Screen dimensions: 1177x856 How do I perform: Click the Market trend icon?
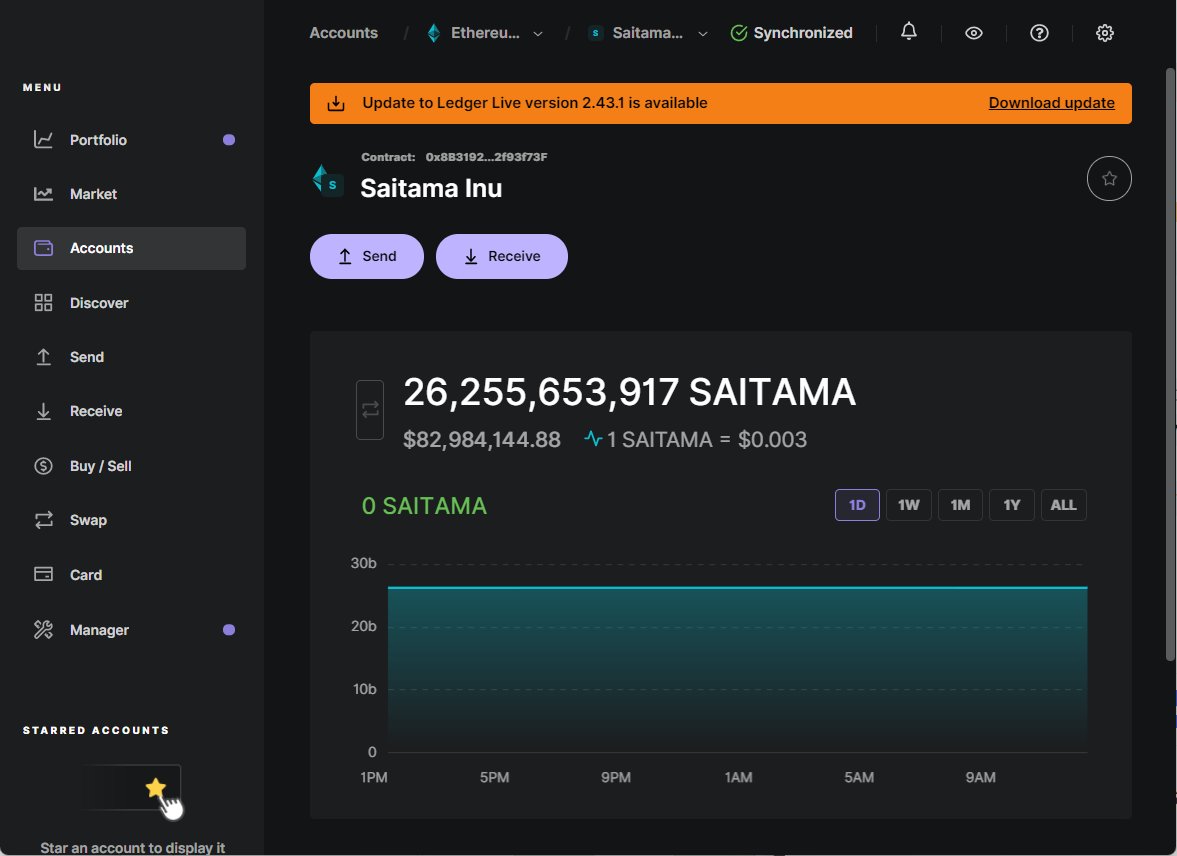[x=44, y=194]
